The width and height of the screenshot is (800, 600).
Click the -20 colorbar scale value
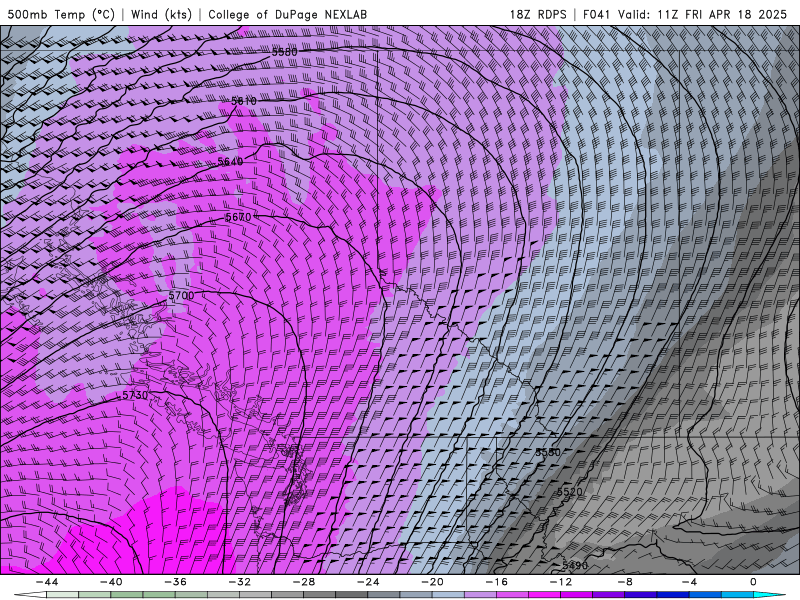[432, 582]
